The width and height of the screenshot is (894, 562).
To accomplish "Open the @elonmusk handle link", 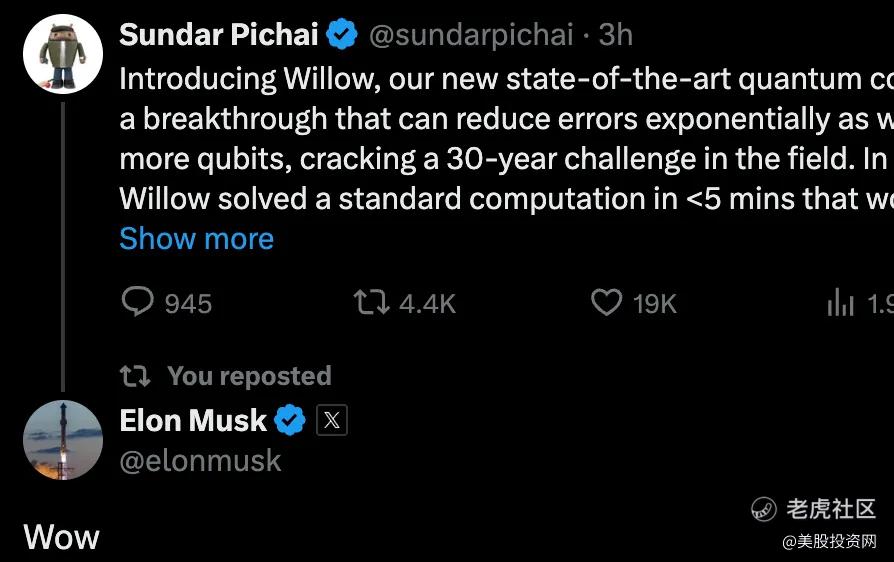I will [x=200, y=461].
